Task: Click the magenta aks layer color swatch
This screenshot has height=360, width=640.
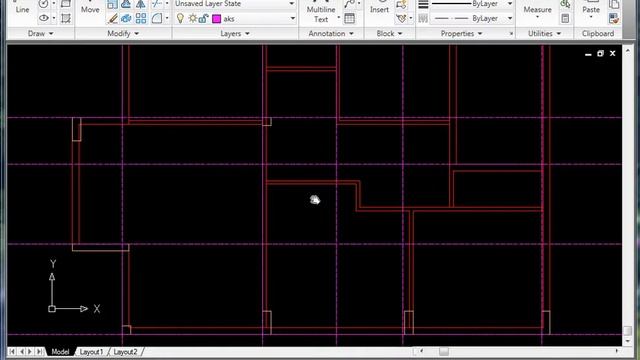Action: [x=216, y=19]
